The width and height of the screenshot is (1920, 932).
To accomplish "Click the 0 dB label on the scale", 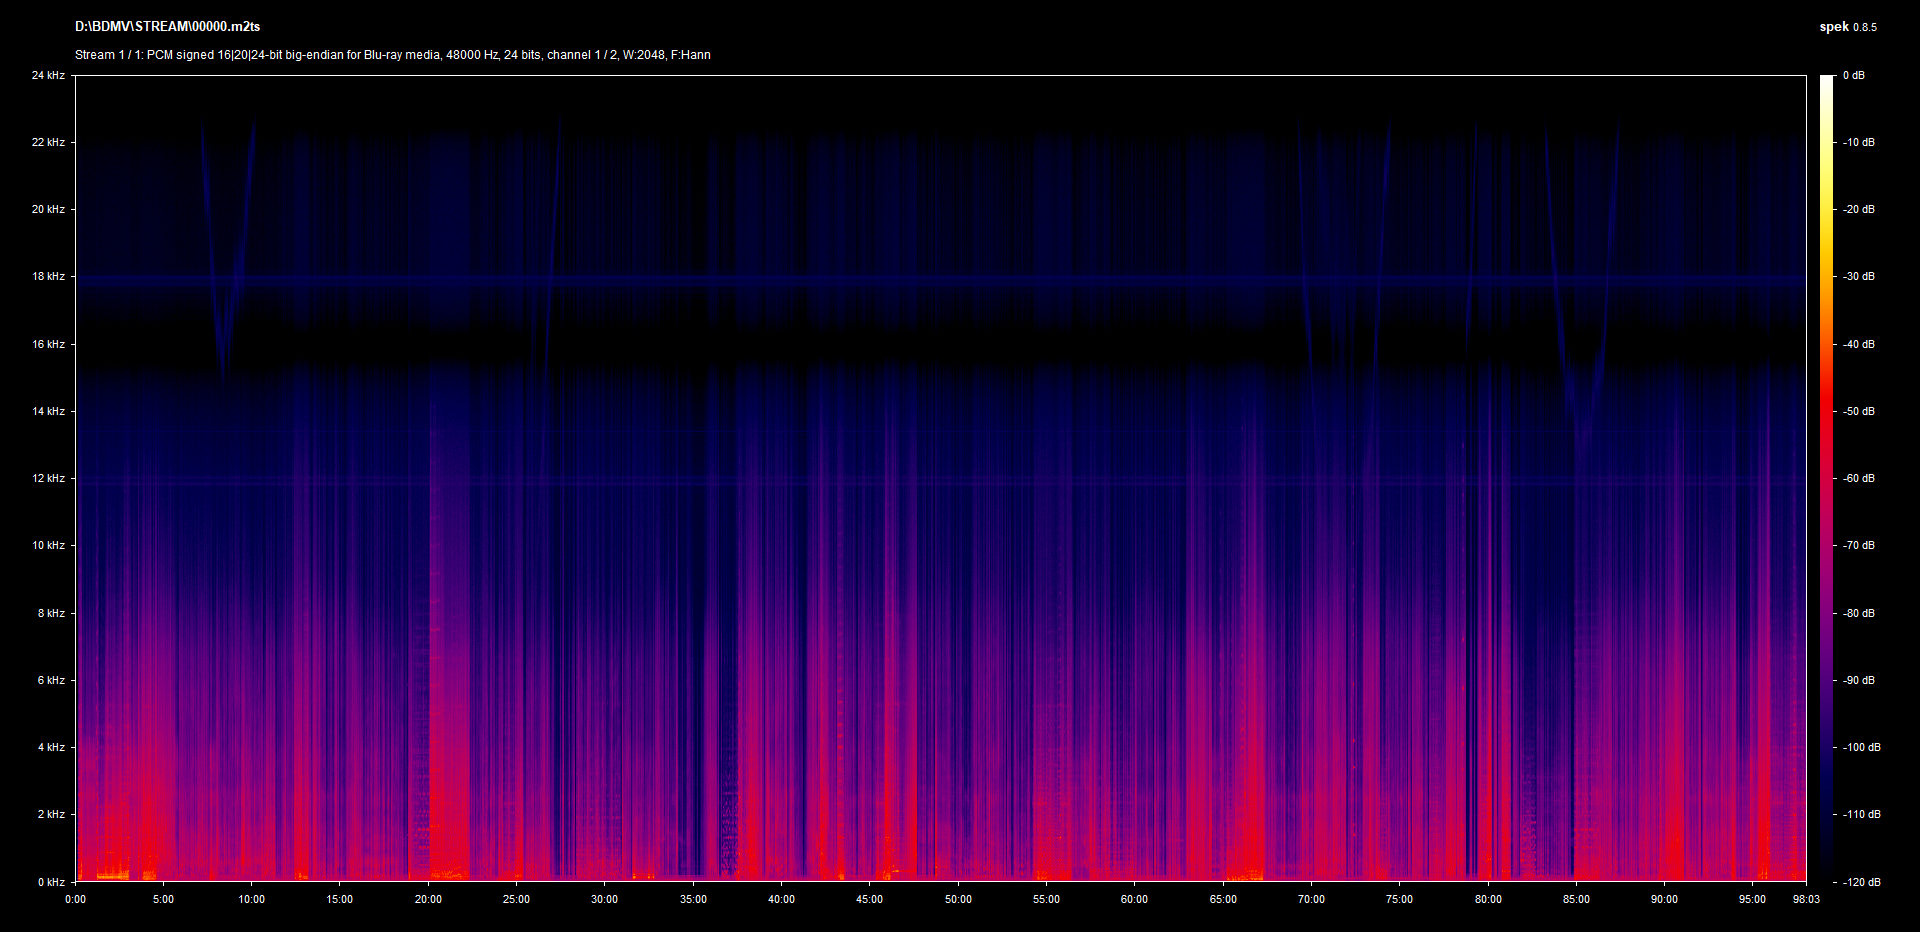I will pos(1854,75).
